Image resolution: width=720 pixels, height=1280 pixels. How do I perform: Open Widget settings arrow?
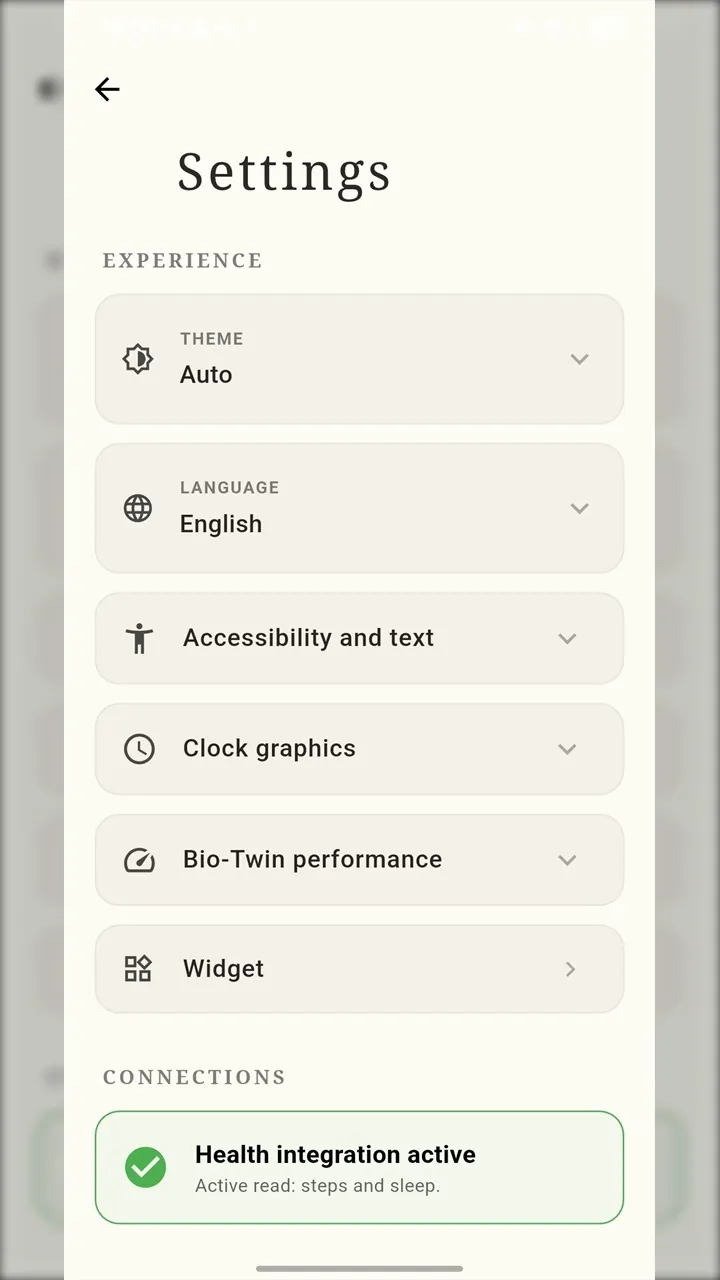click(570, 969)
